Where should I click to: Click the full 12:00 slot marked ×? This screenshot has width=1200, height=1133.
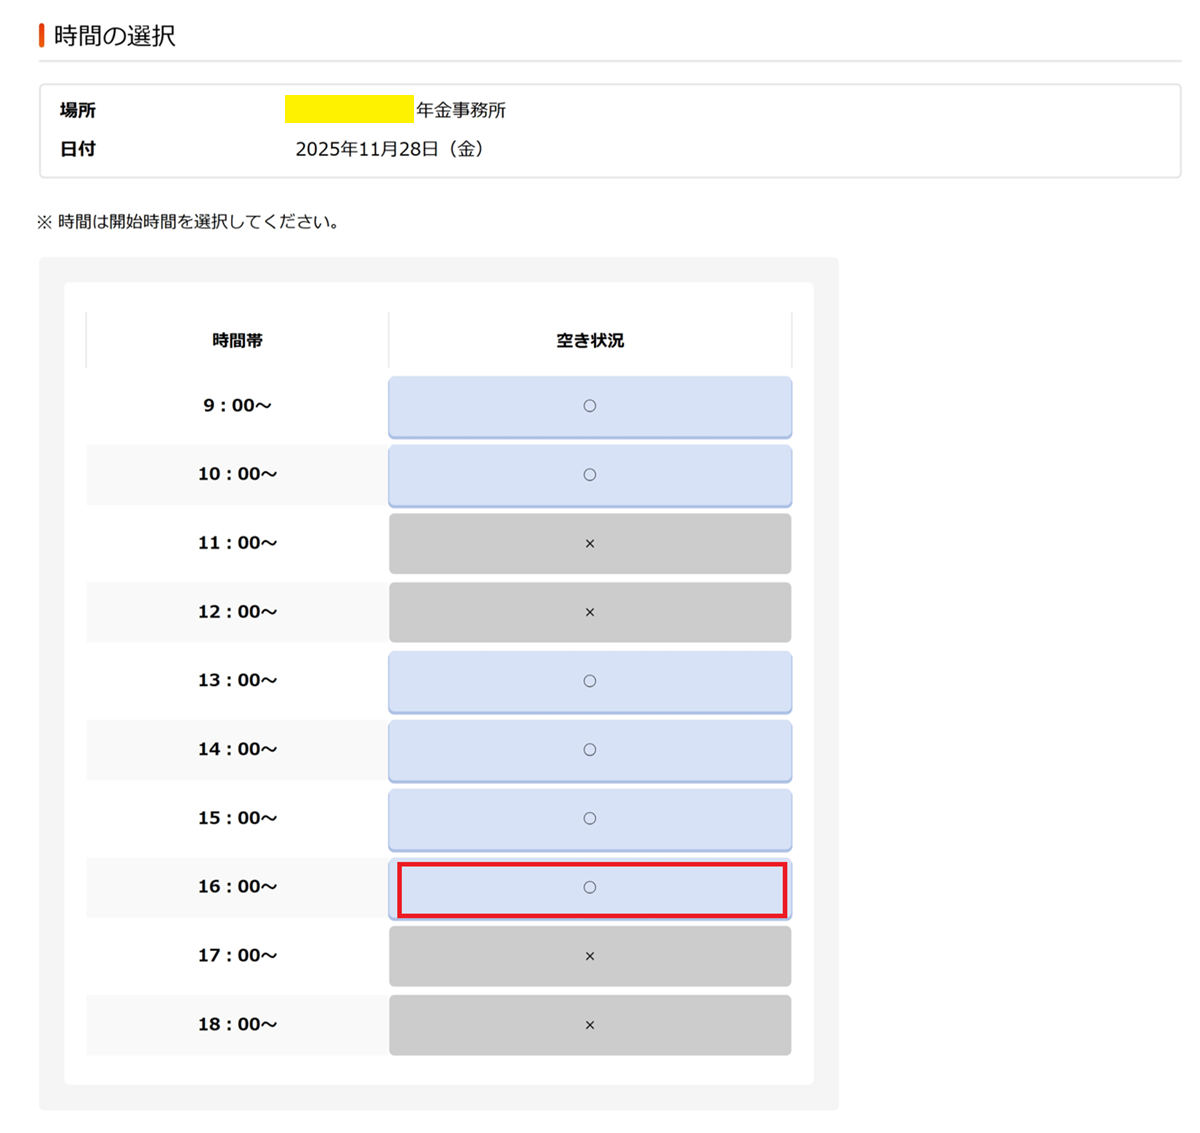[589, 612]
